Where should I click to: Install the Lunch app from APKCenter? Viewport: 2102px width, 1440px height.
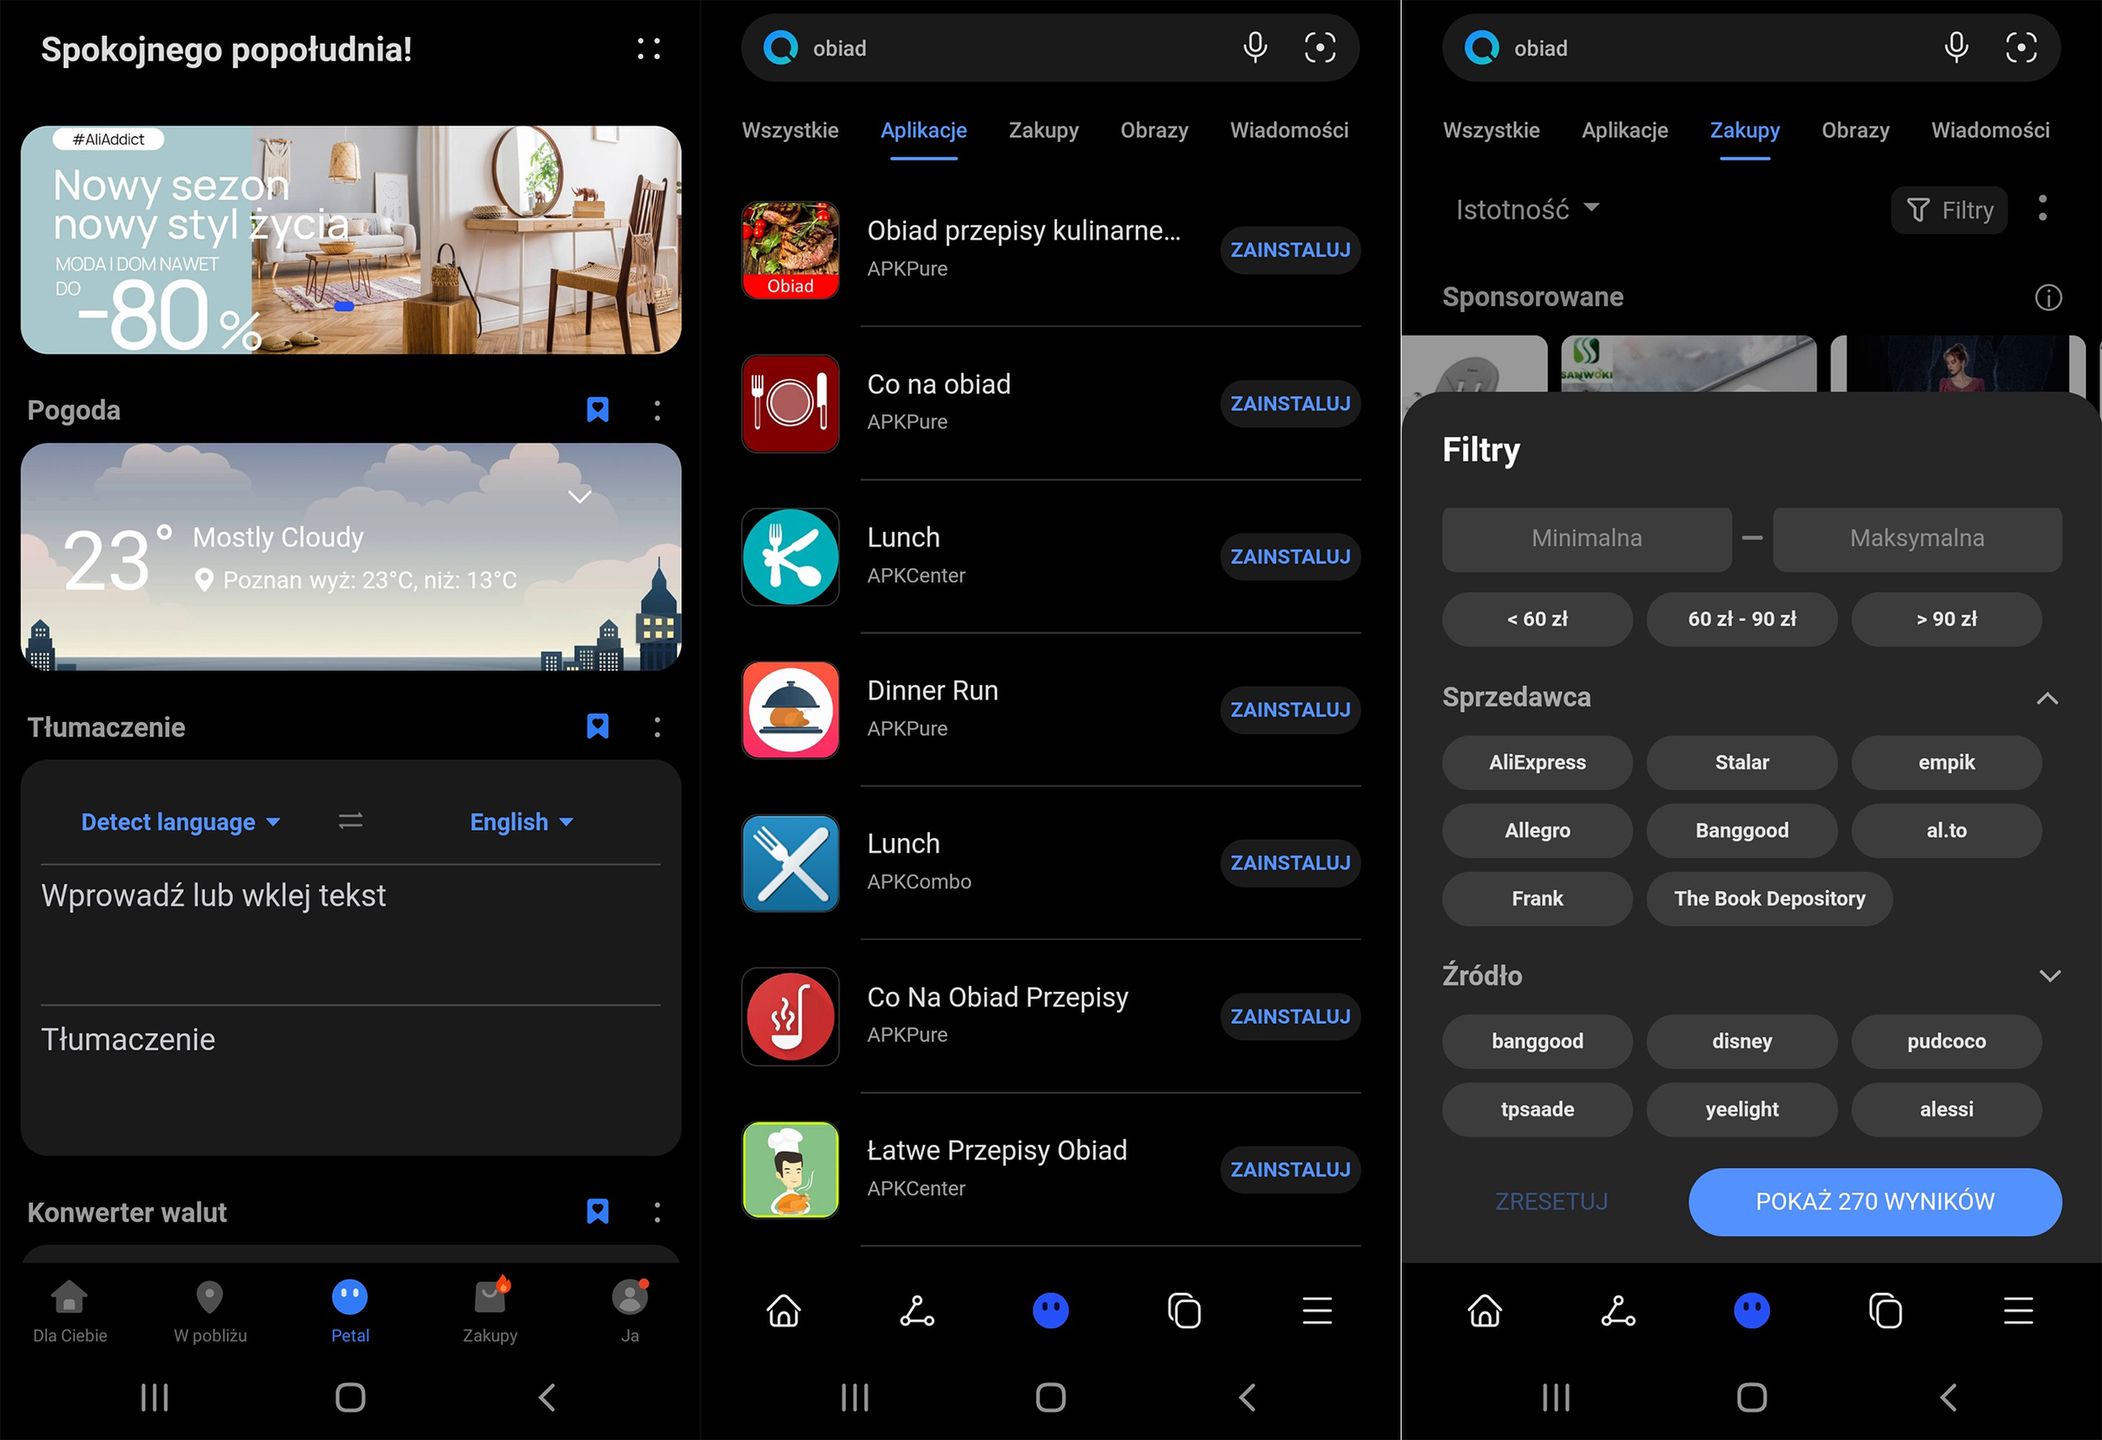click(x=1290, y=557)
